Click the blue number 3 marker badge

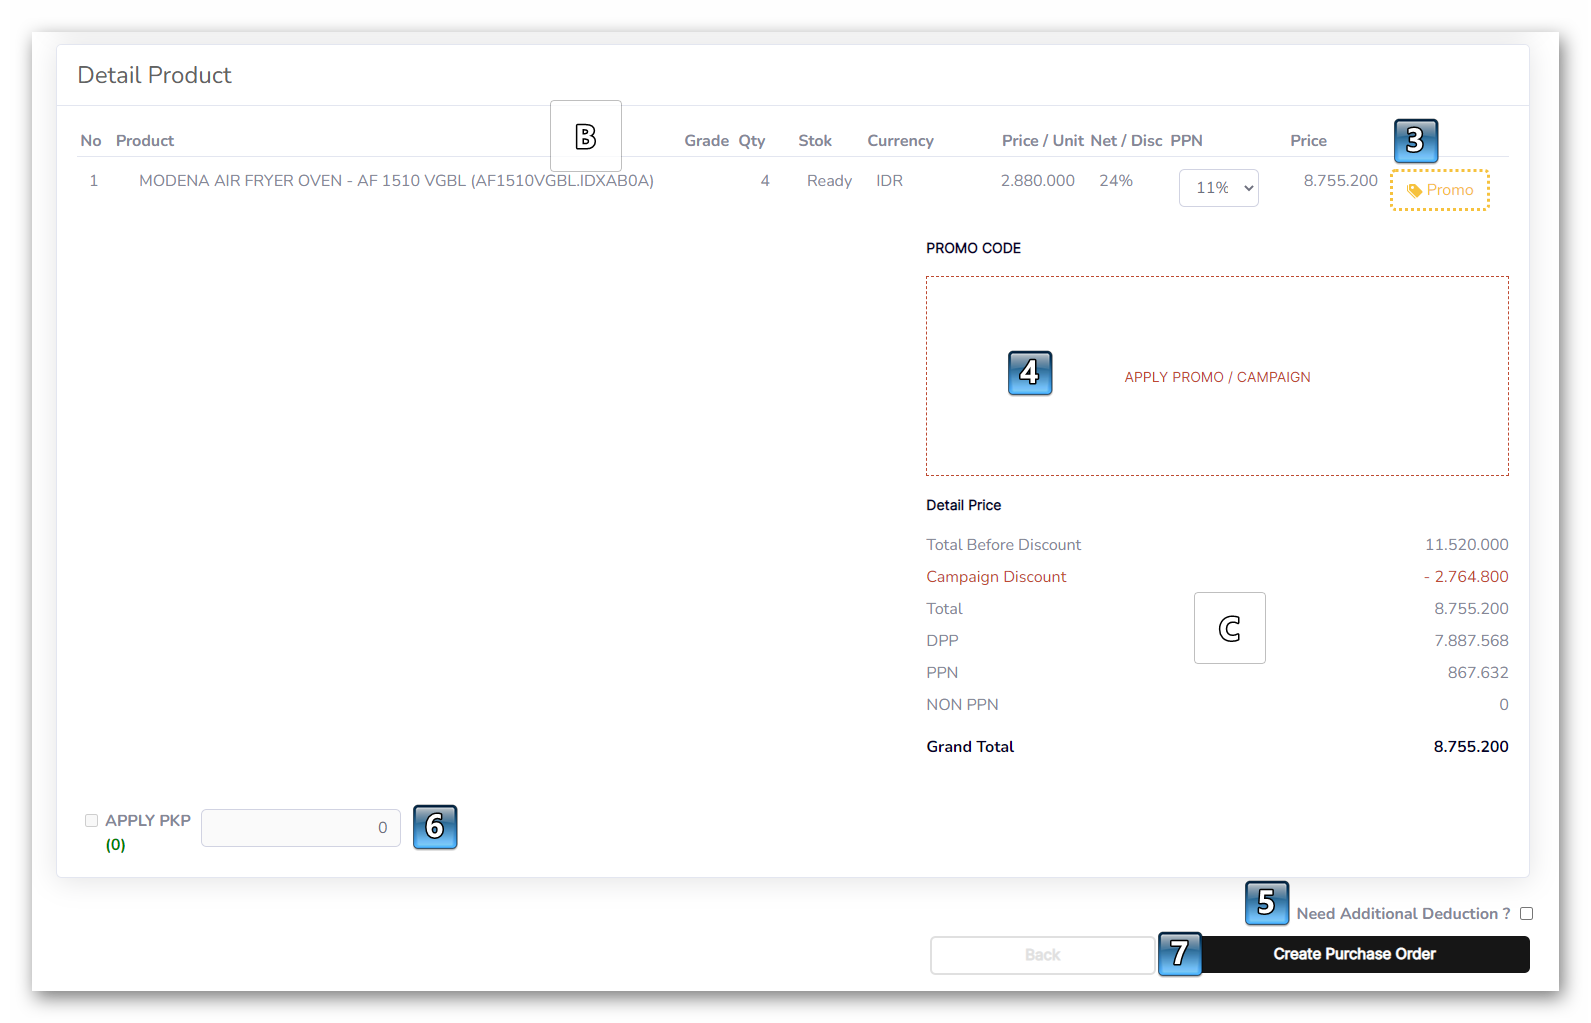tap(1415, 141)
